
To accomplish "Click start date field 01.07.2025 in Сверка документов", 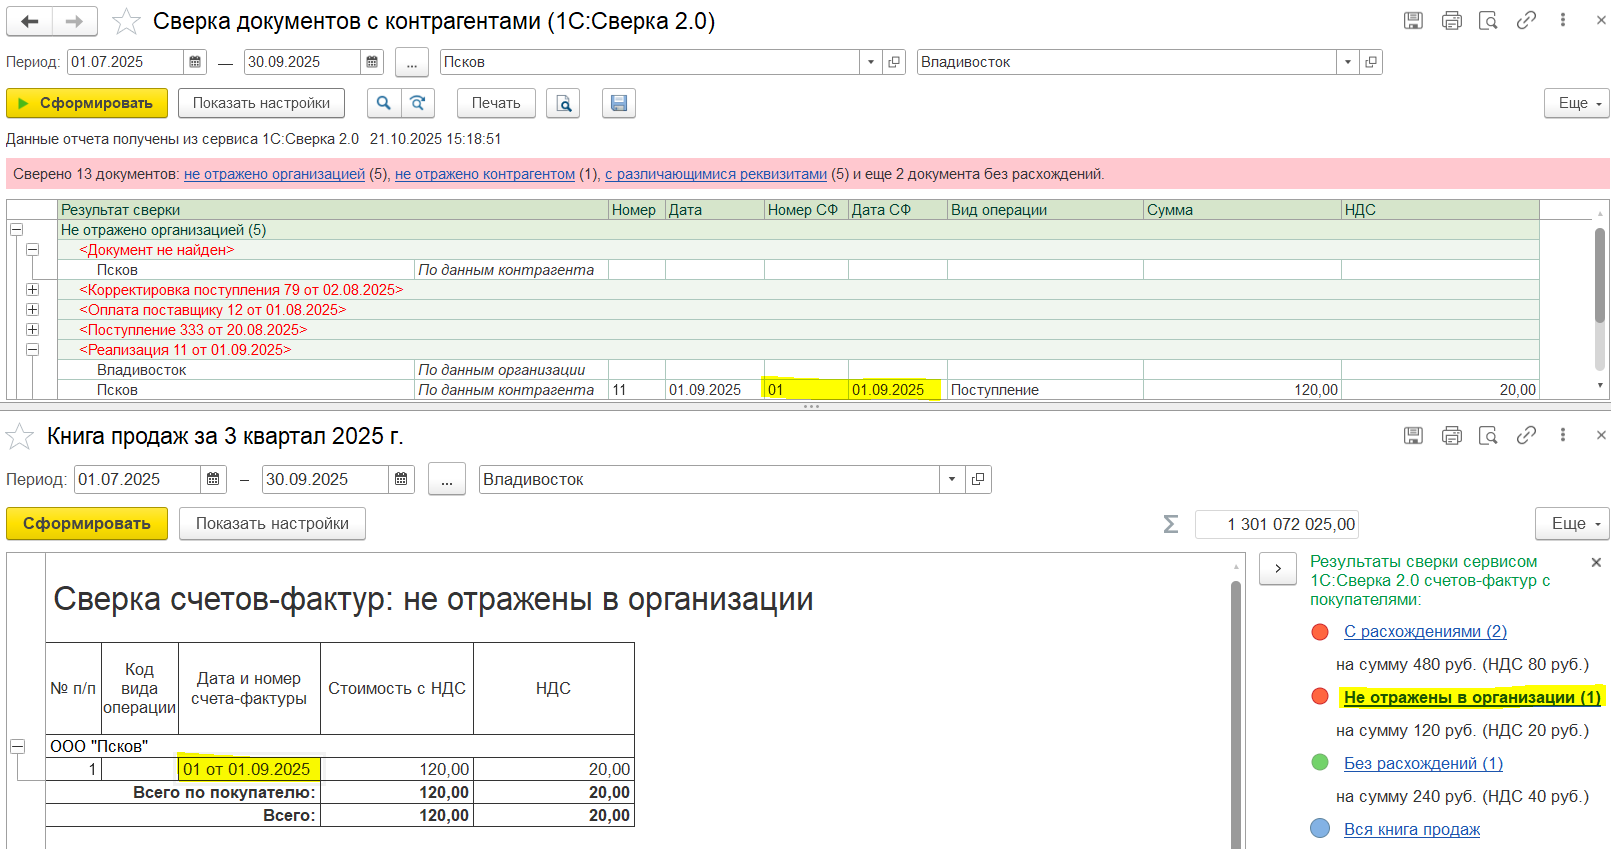I will tap(125, 62).
